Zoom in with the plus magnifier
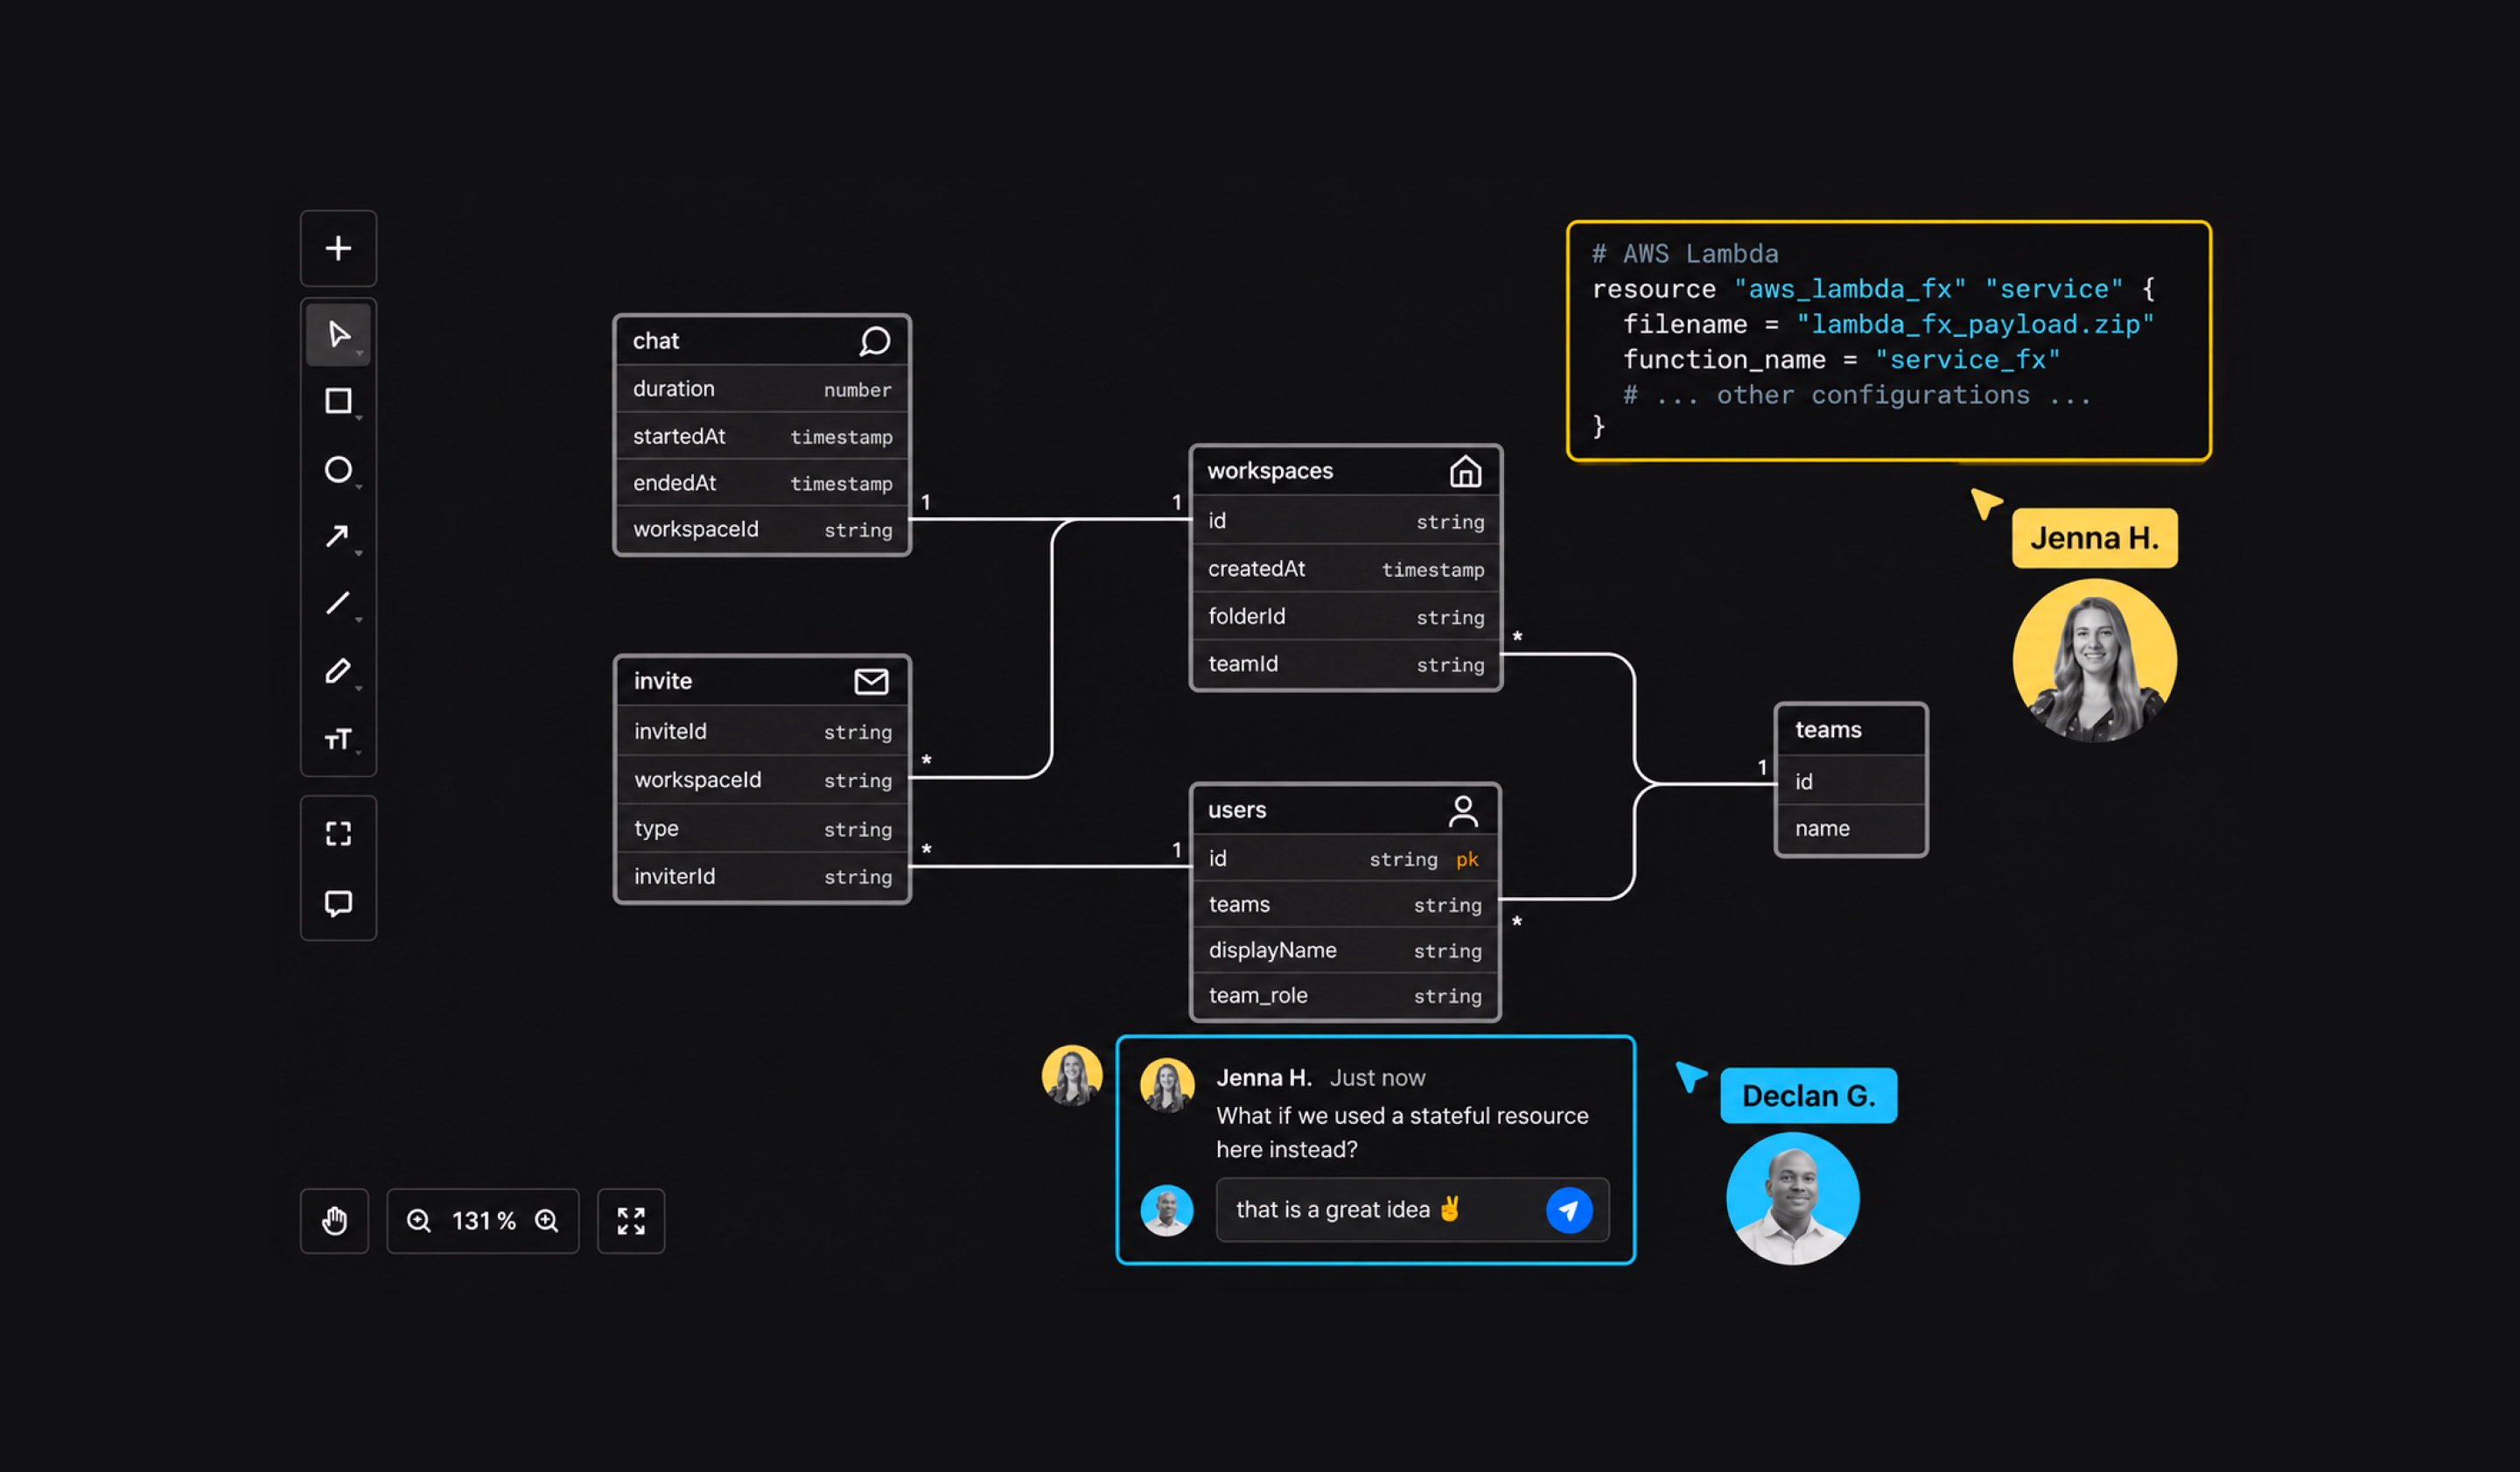The image size is (2520, 1472). (546, 1221)
